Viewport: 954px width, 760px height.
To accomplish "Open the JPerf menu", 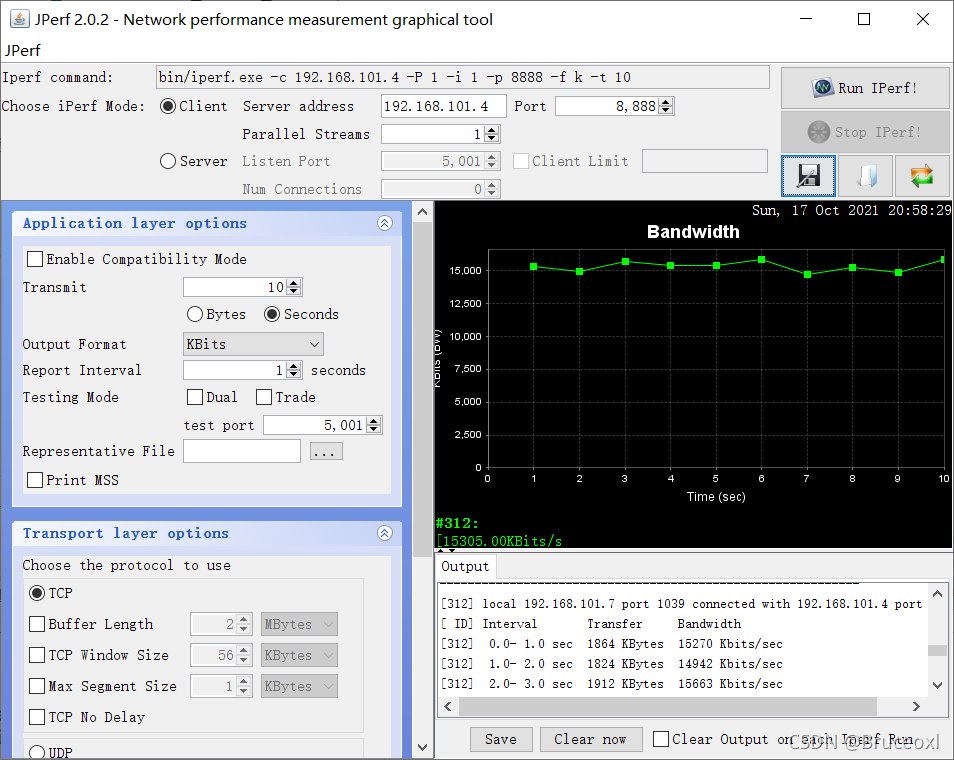I will point(23,51).
